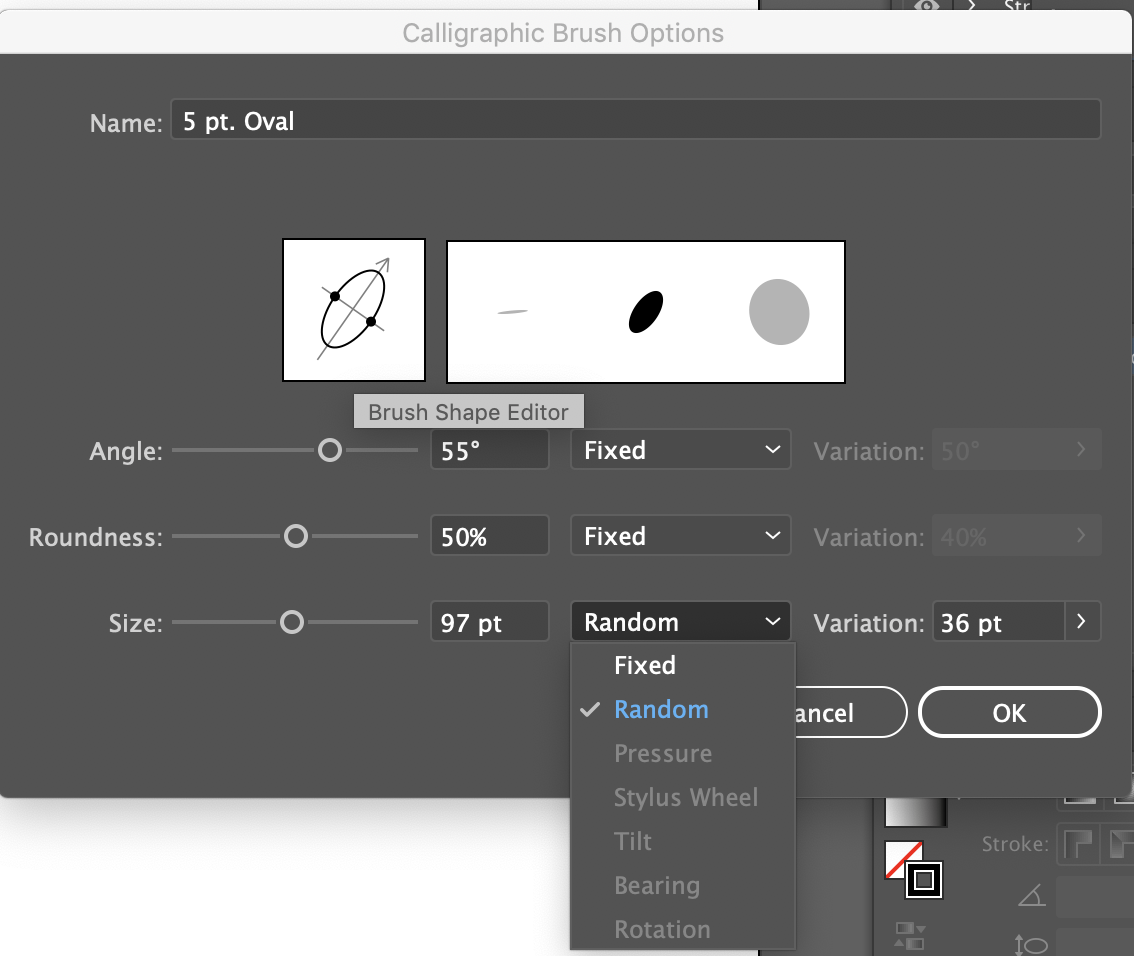
Task: Click the angle measurement icon near the Stroke panel
Action: (1032, 893)
